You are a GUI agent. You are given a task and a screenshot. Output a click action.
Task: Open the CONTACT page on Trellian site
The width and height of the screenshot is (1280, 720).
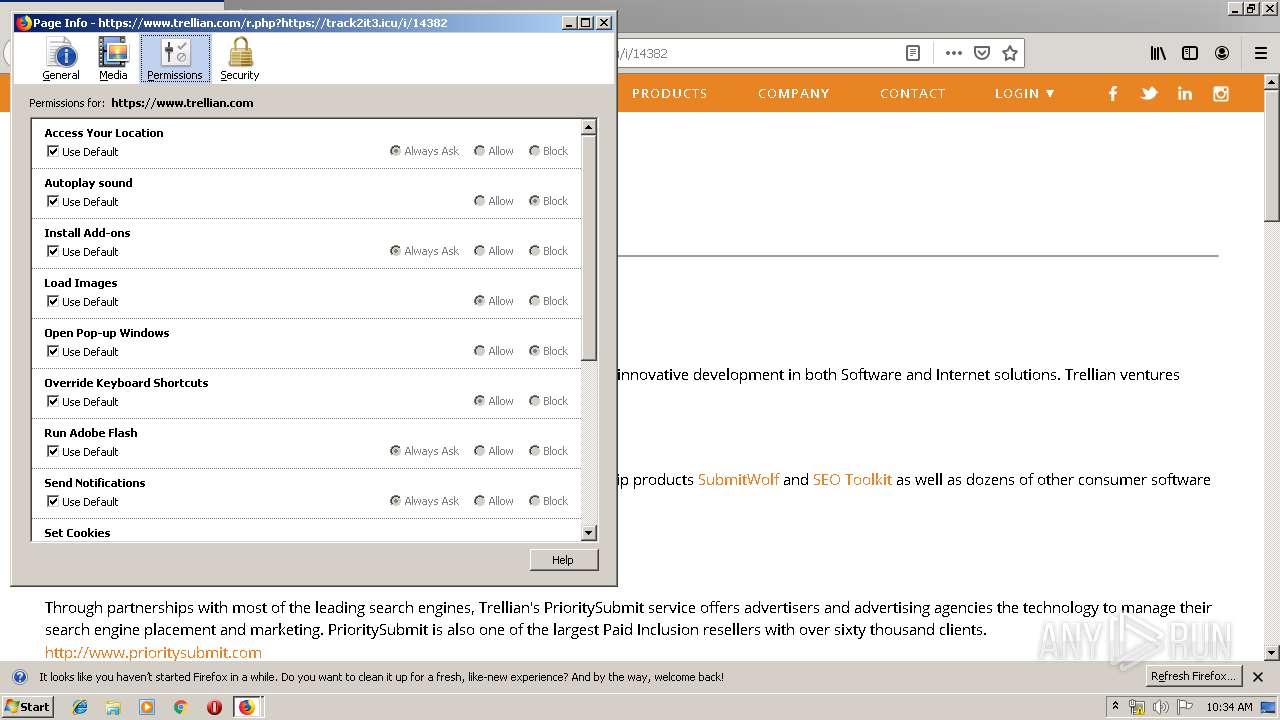[x=913, y=93]
